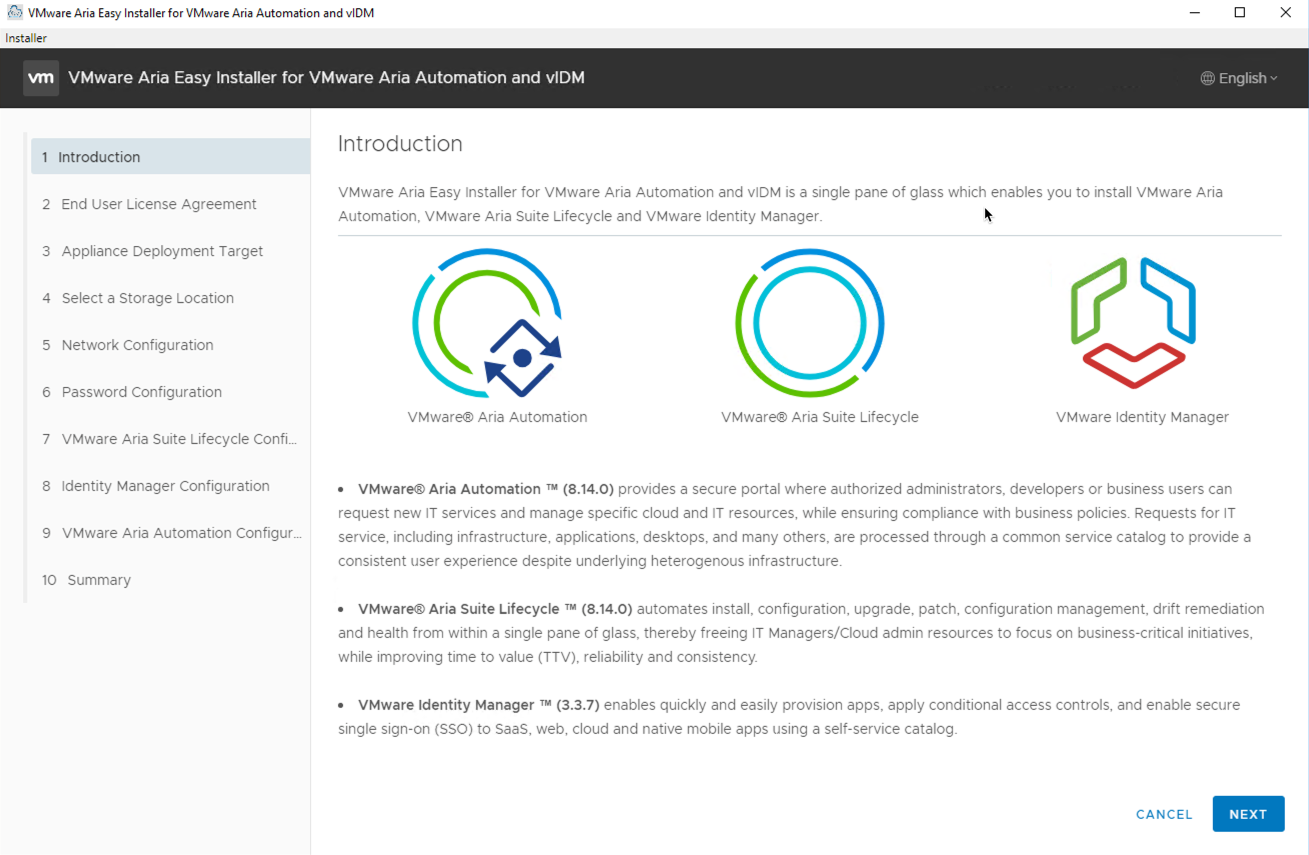Viewport: 1309px width, 855px height.
Task: Click the 'VMware® Aria Suite Lifecycle' label under icon
Action: pyautogui.click(x=820, y=417)
